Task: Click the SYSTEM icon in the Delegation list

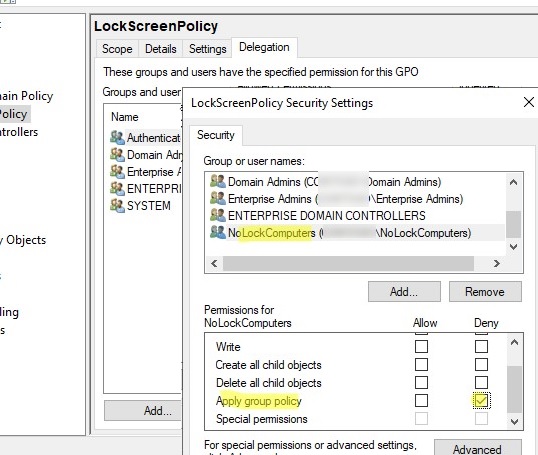Action: click(x=117, y=206)
